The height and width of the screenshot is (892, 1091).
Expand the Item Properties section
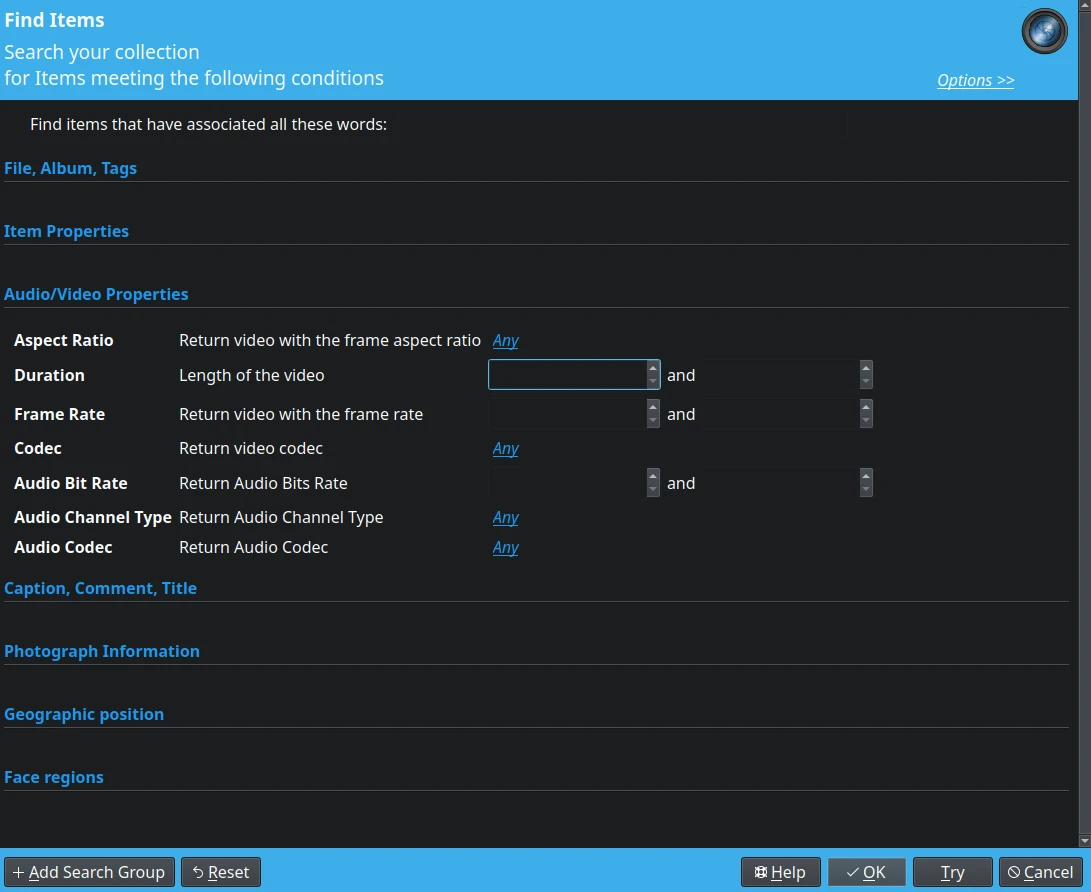[66, 231]
